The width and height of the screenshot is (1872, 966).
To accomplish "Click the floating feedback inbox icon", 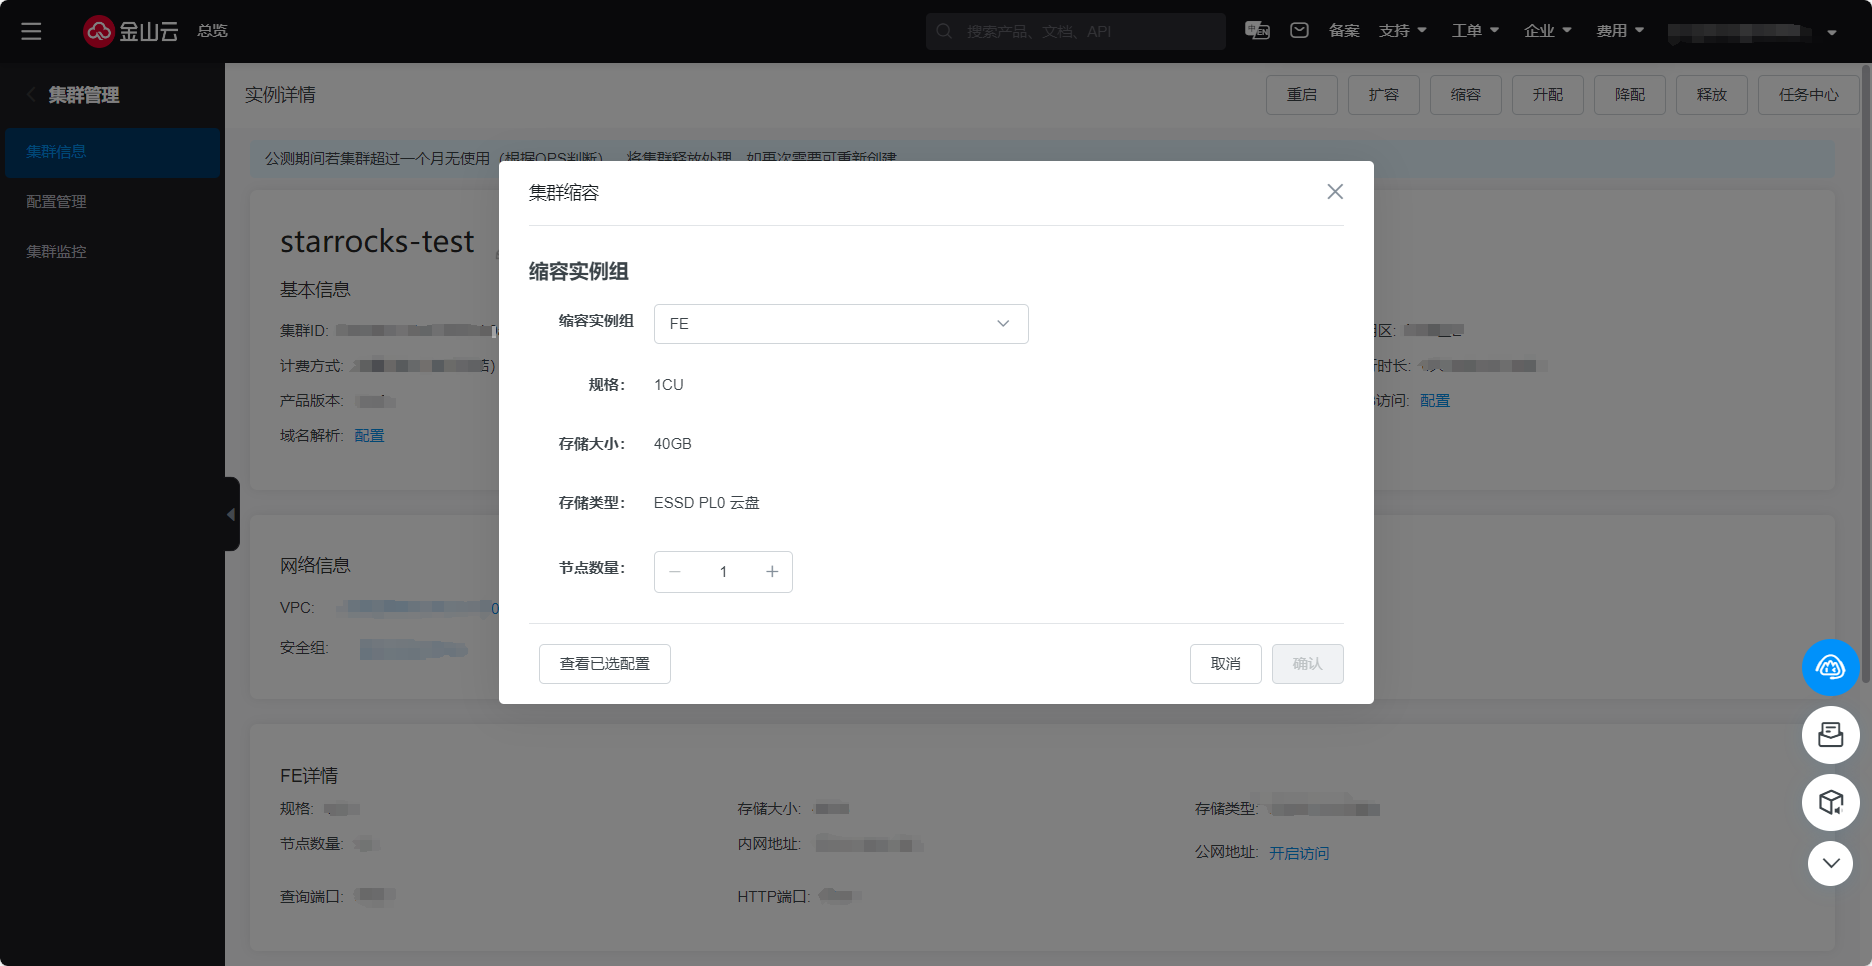I will tap(1830, 735).
